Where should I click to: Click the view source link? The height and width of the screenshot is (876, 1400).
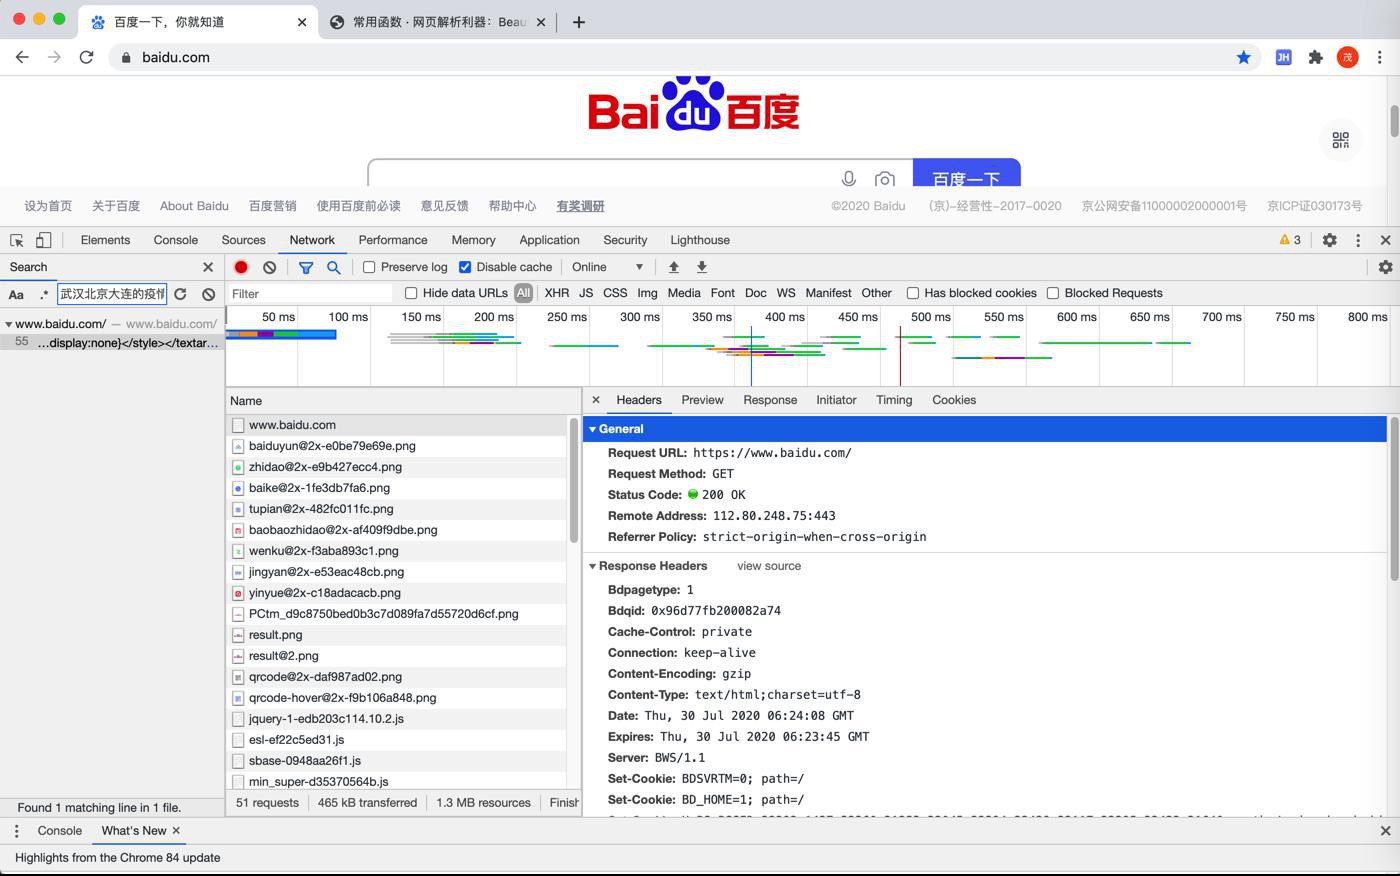[x=769, y=566]
